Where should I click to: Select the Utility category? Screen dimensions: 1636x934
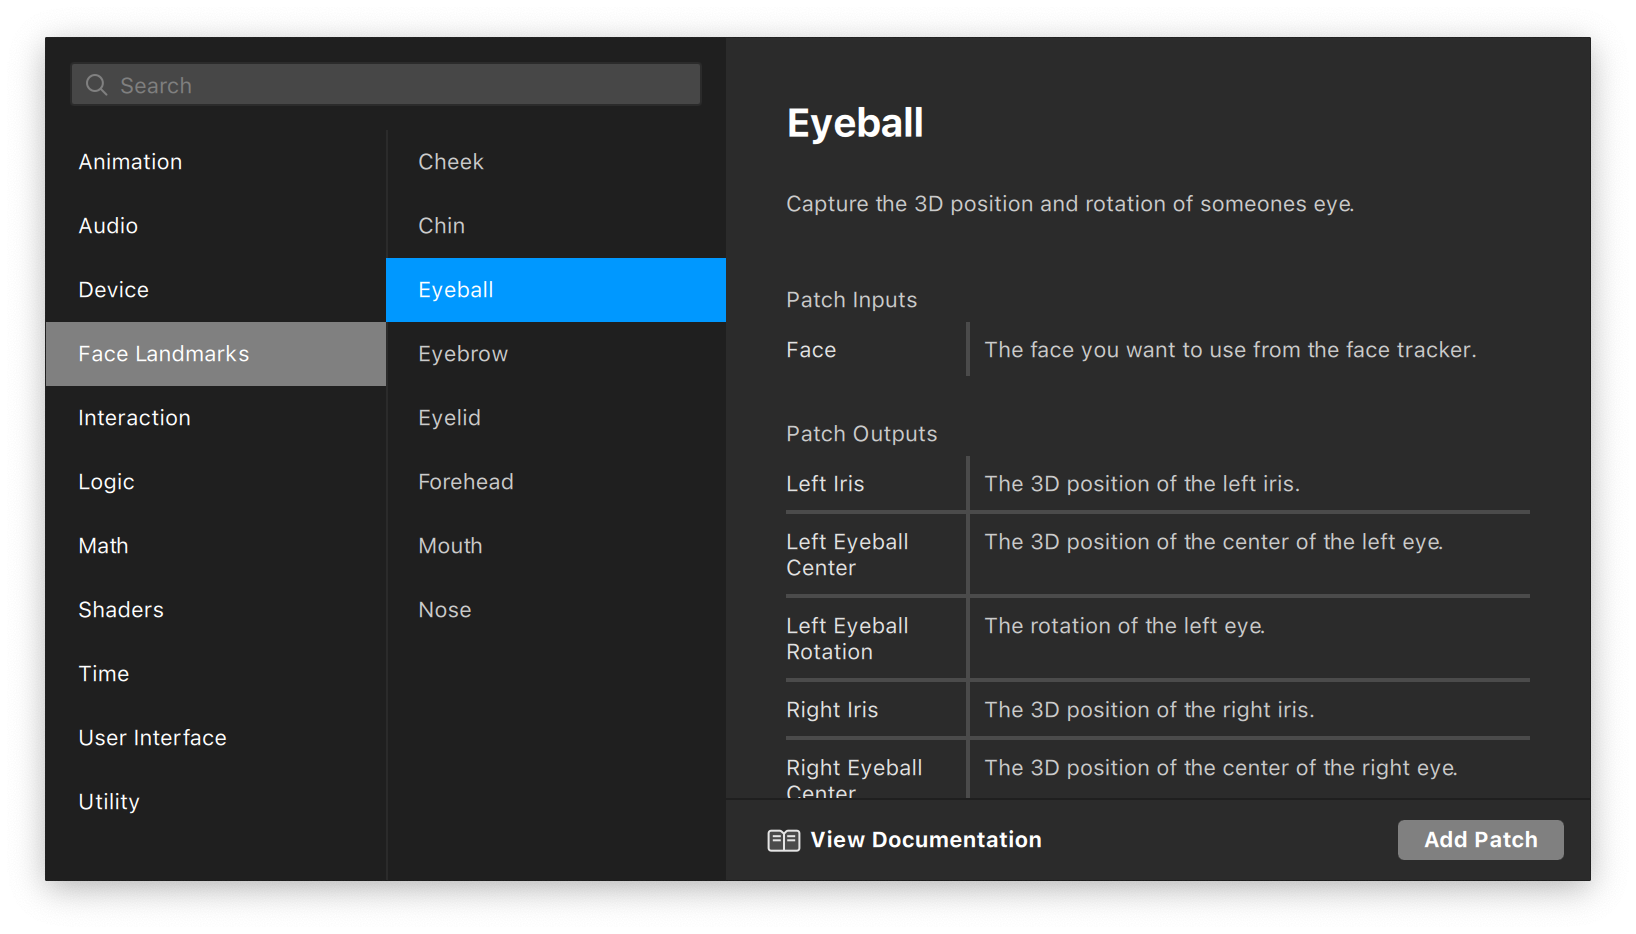coord(109,802)
